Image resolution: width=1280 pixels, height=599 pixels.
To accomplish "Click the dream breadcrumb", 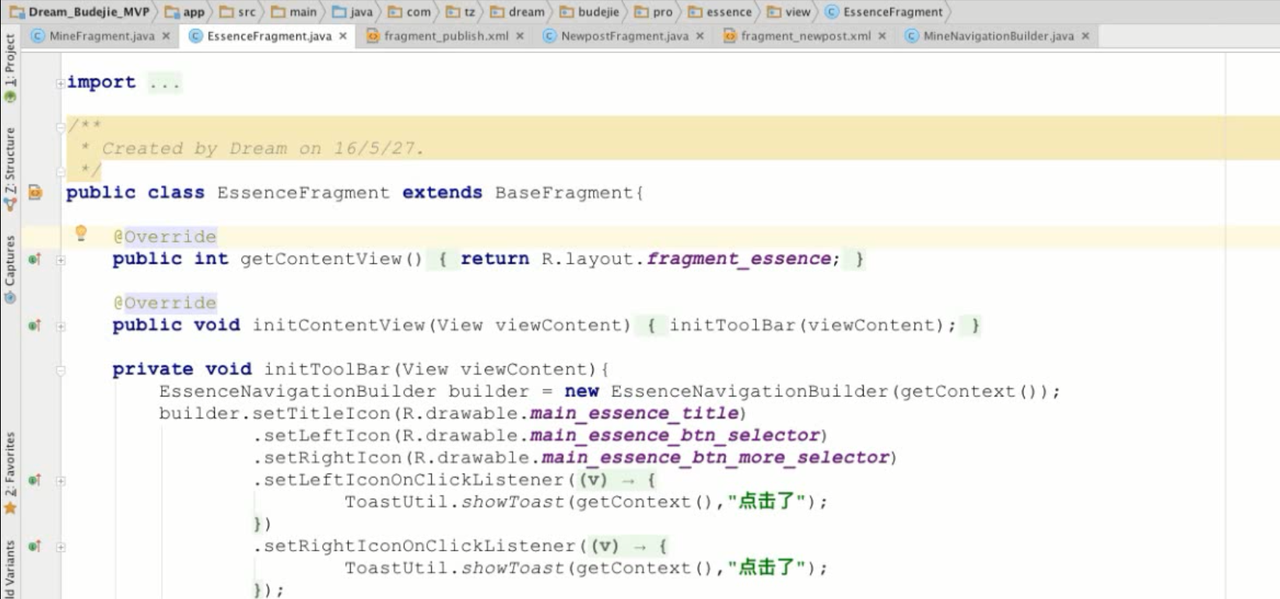I will (x=516, y=12).
